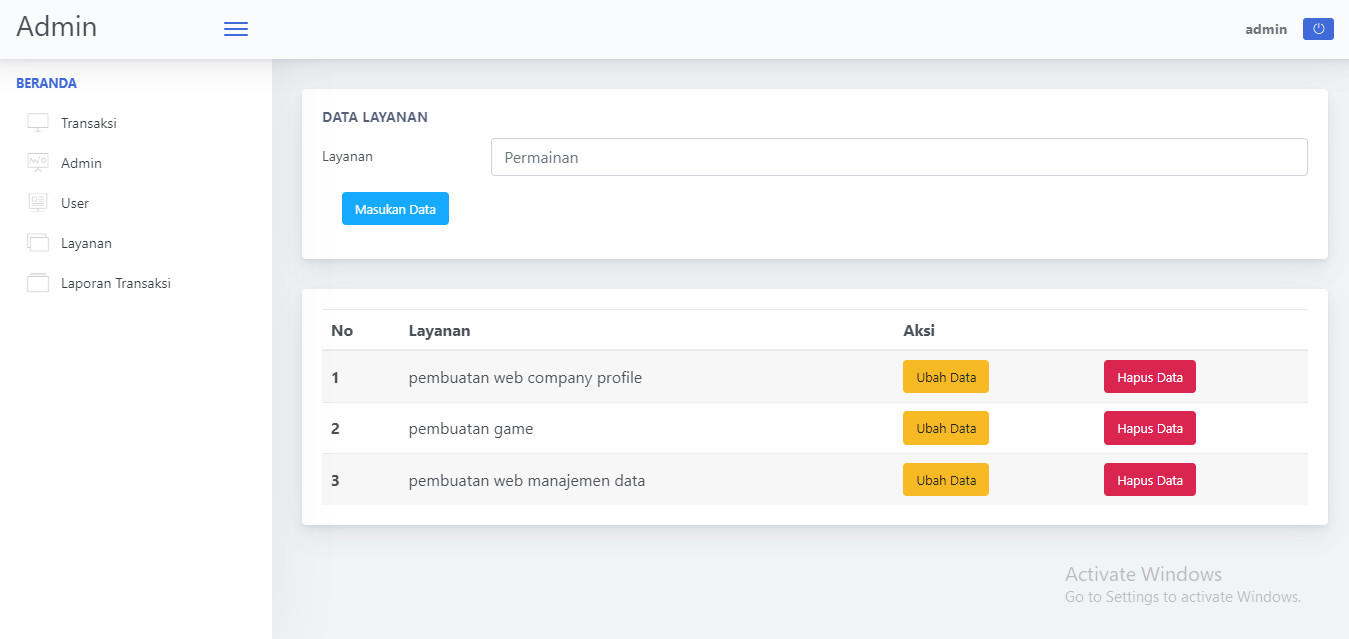This screenshot has height=639, width=1349.
Task: Delete pembuatan web company profile row
Action: coord(1149,377)
